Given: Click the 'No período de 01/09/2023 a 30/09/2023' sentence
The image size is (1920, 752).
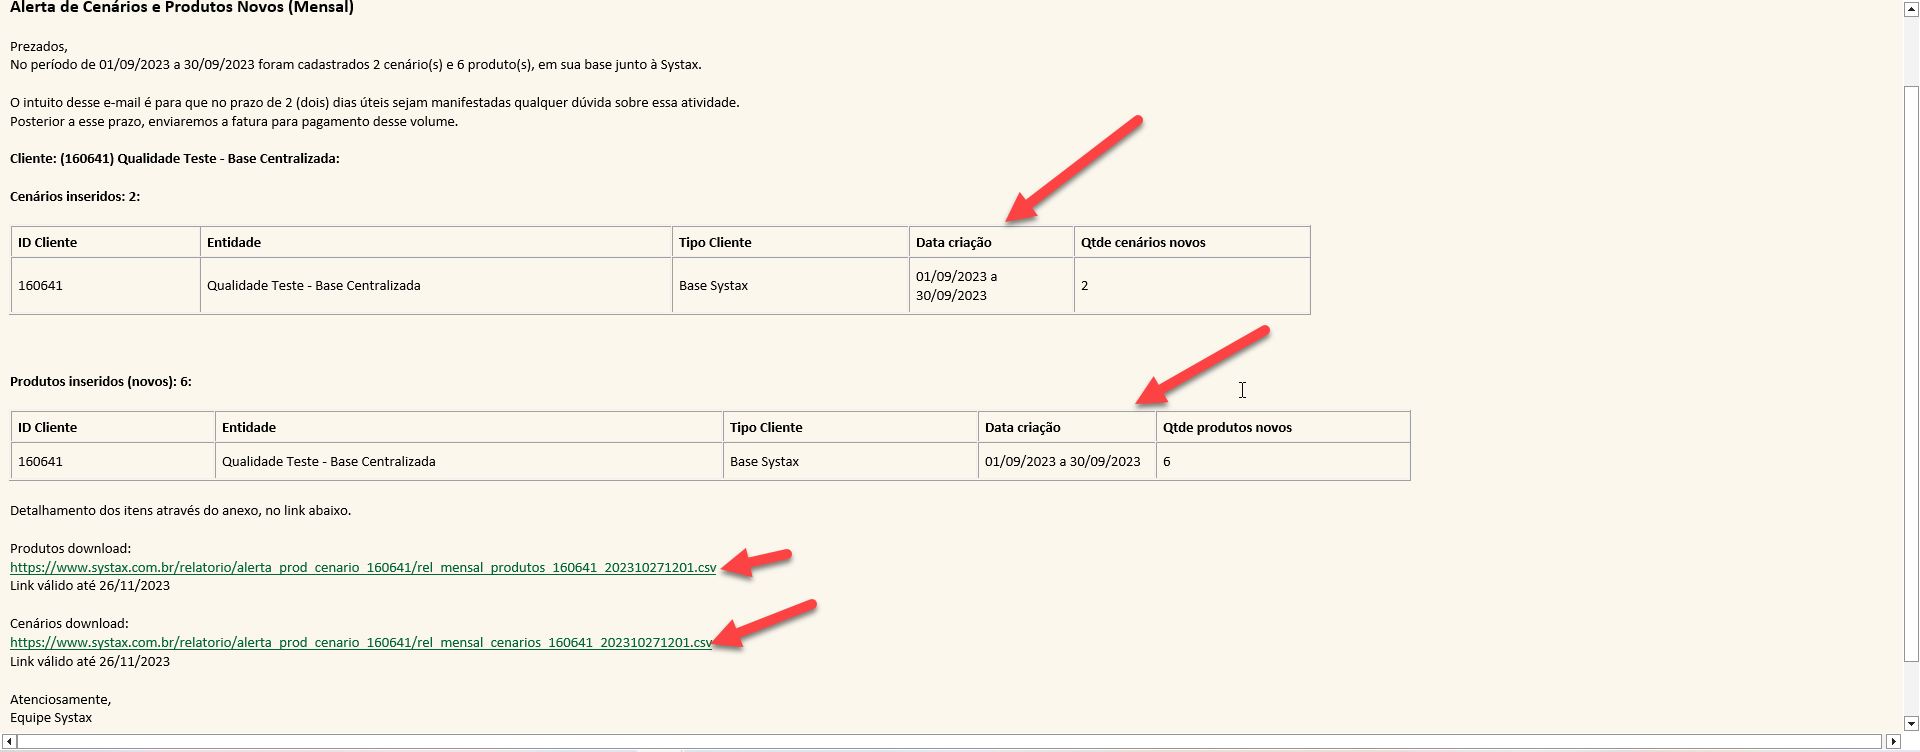Looking at the screenshot, I should click(x=356, y=64).
